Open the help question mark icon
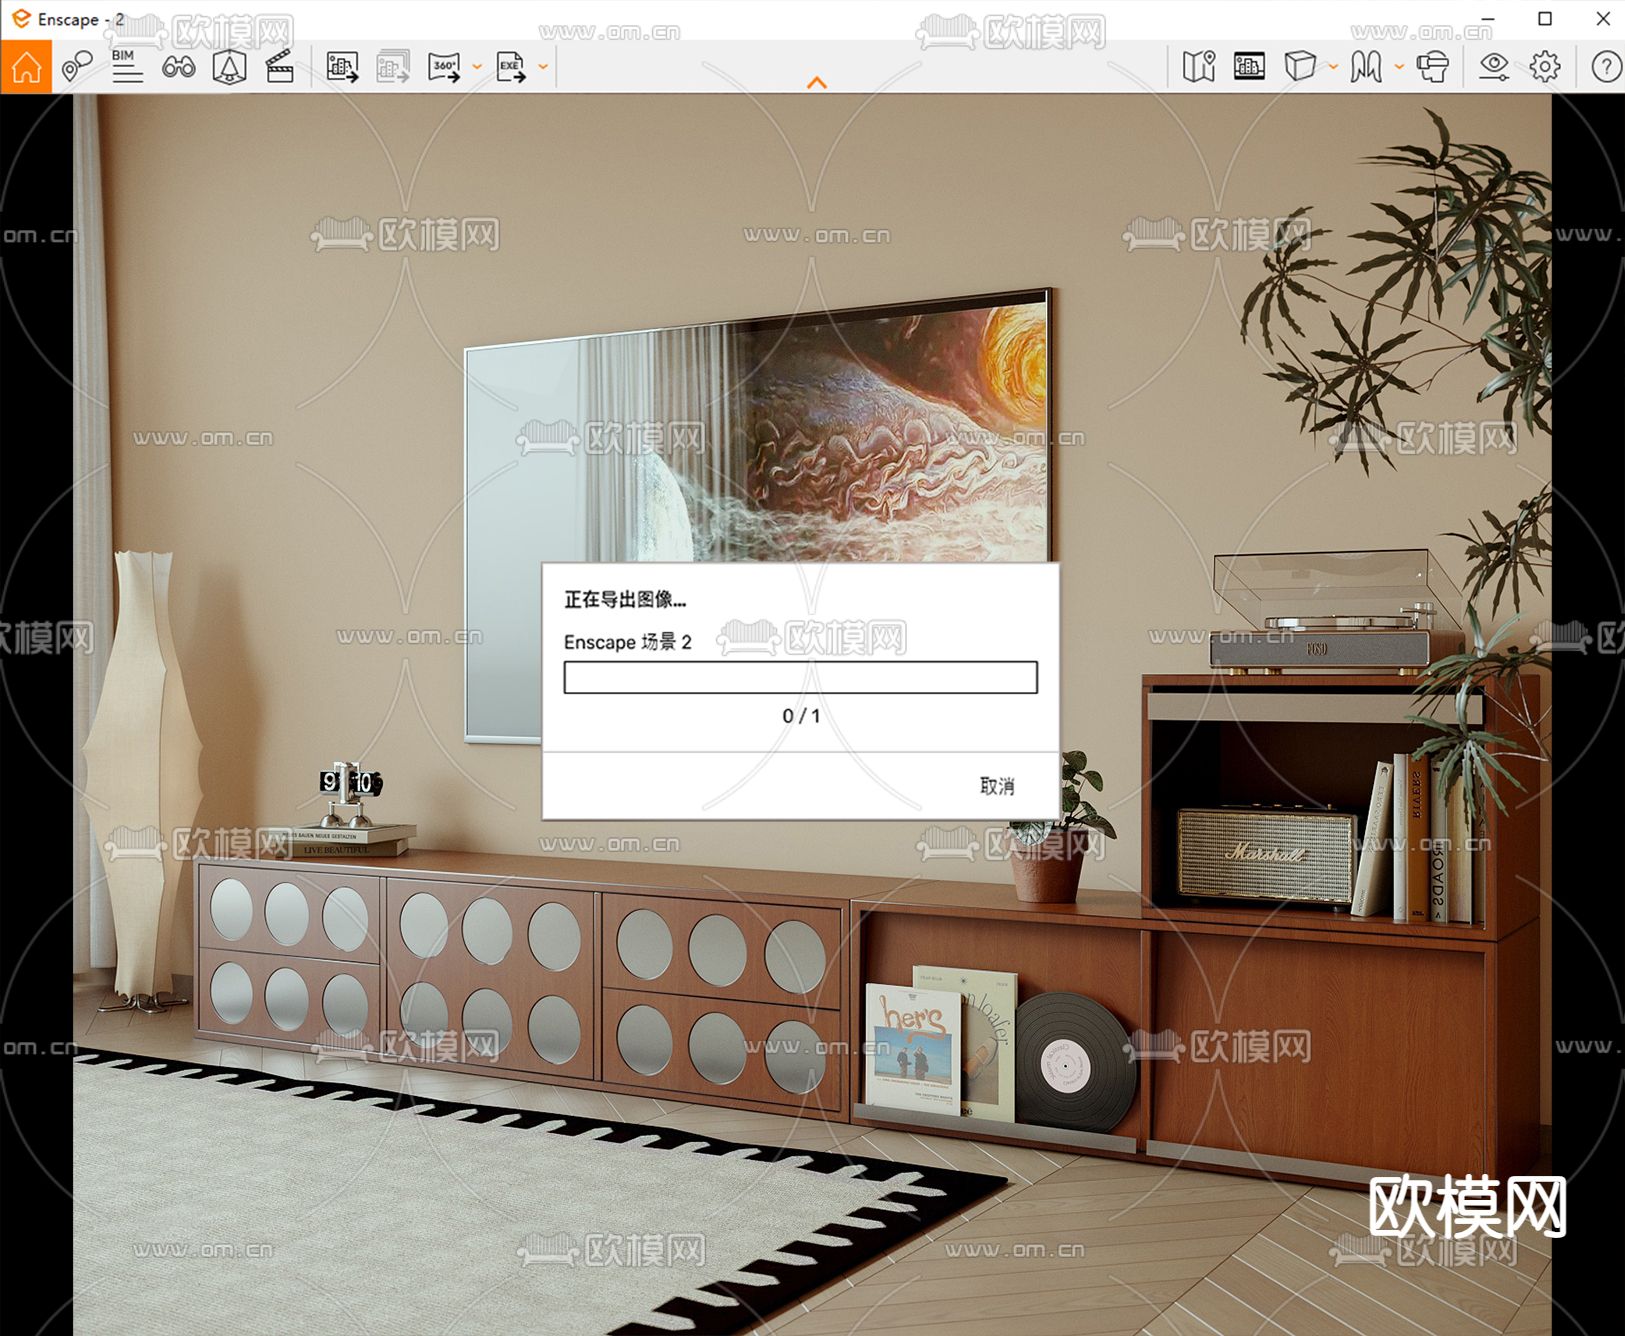The image size is (1625, 1336). point(1606,67)
